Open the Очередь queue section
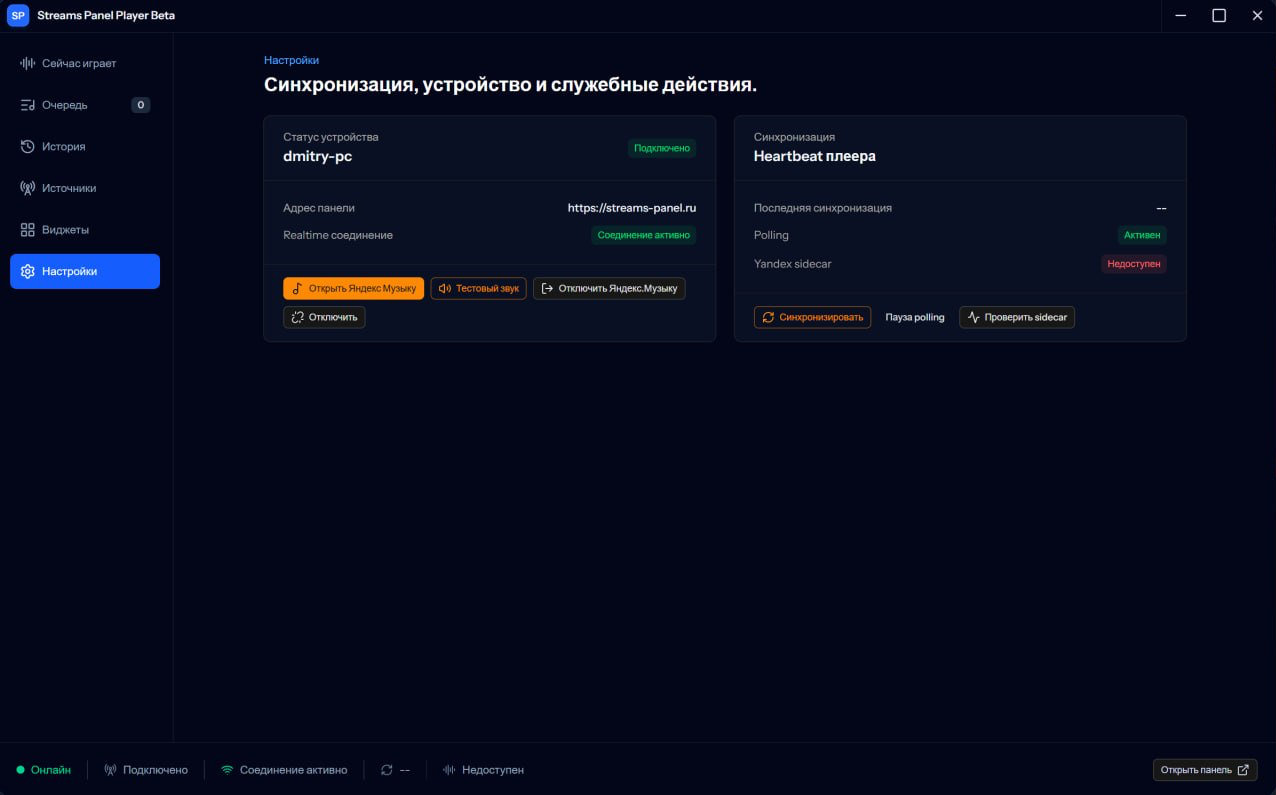The image size is (1276, 795). (85, 105)
